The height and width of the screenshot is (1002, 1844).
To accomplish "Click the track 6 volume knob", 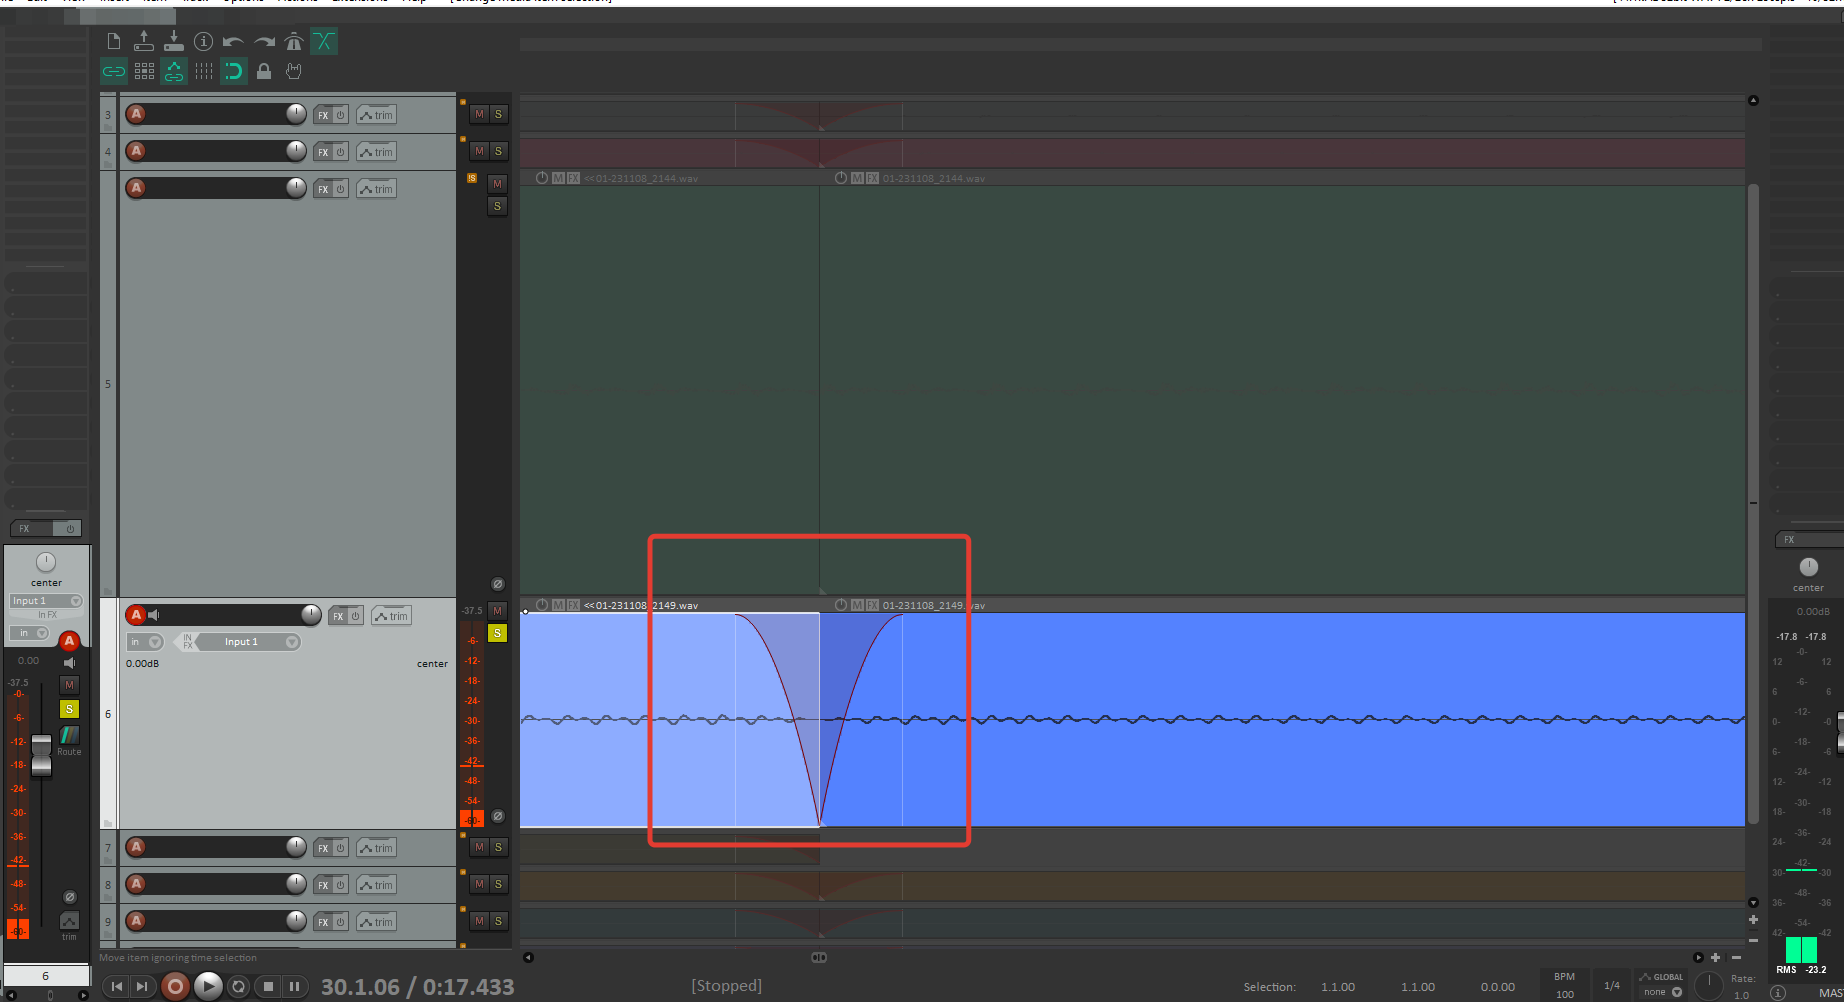I will click(311, 615).
